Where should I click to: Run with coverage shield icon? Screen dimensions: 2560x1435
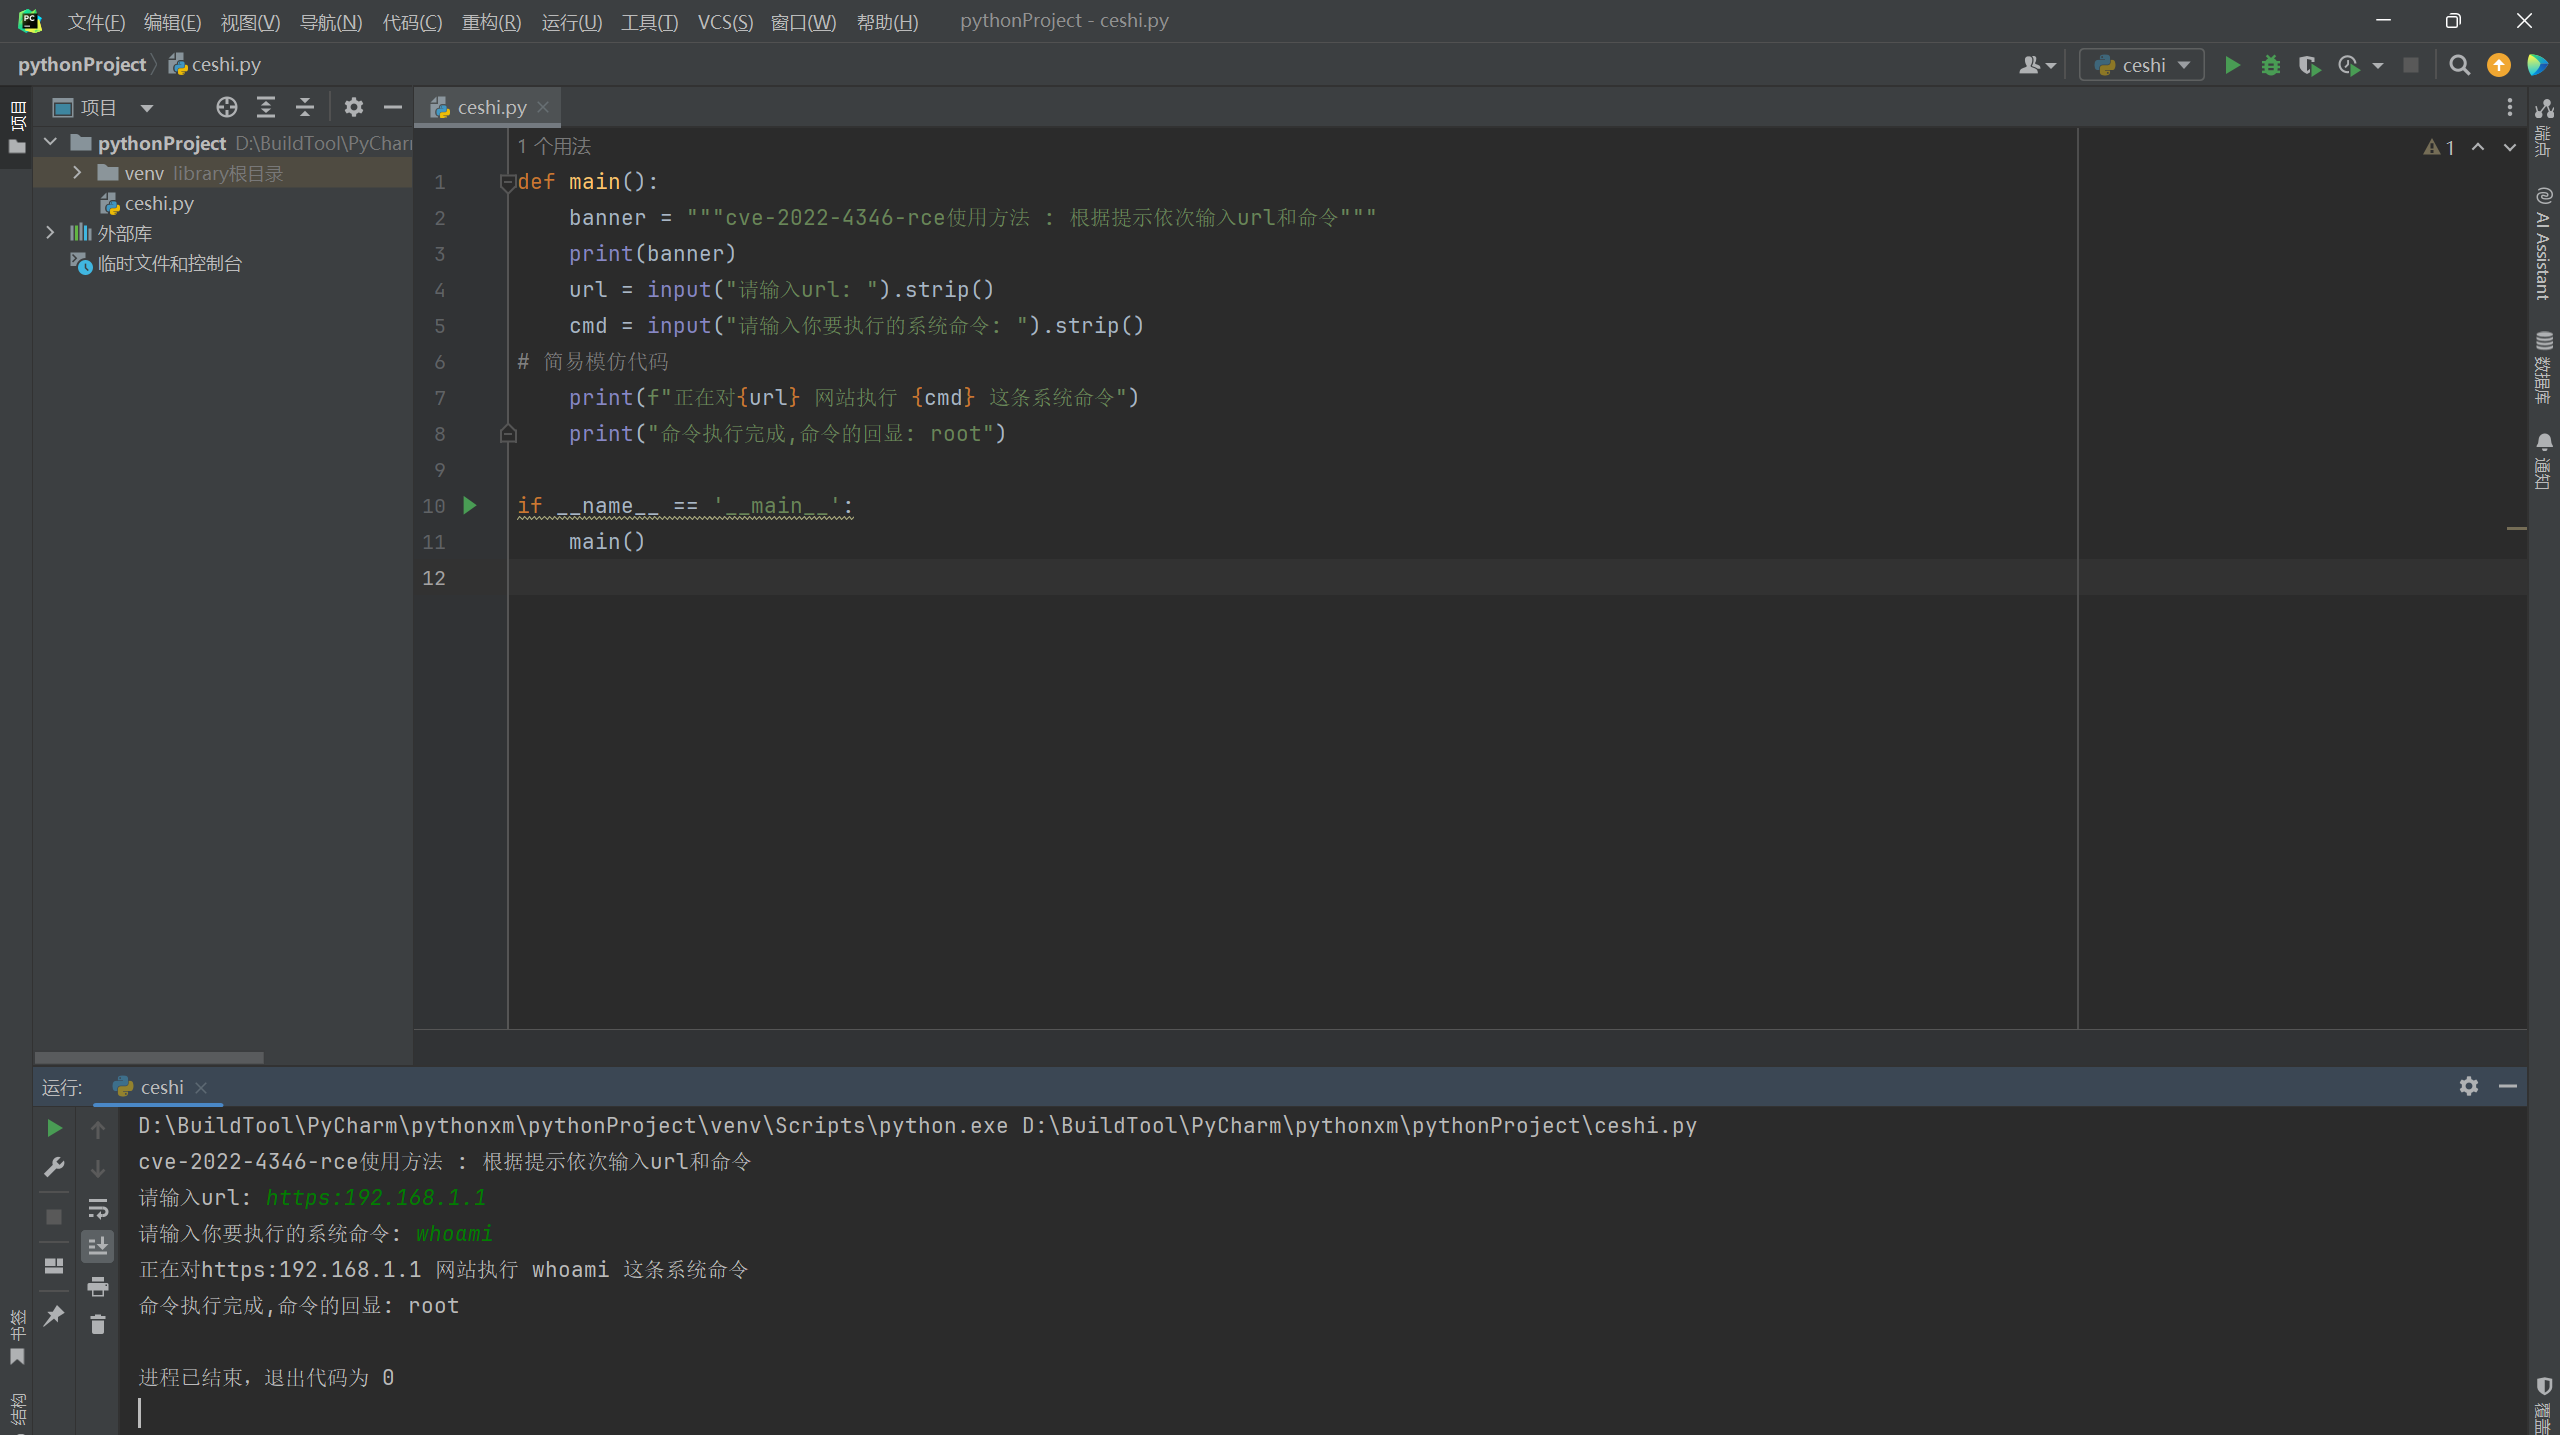pos(2309,65)
